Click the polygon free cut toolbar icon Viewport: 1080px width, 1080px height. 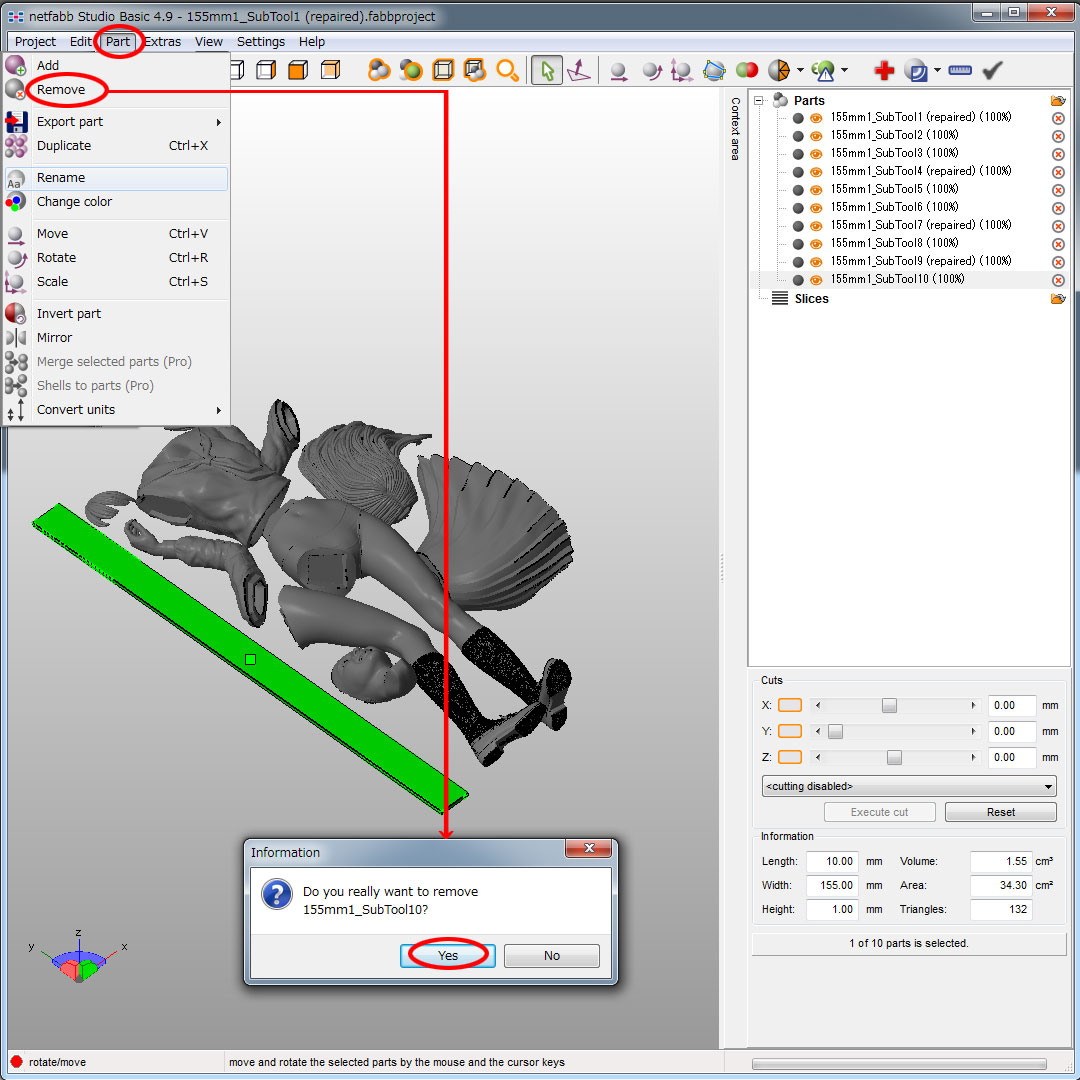point(714,70)
